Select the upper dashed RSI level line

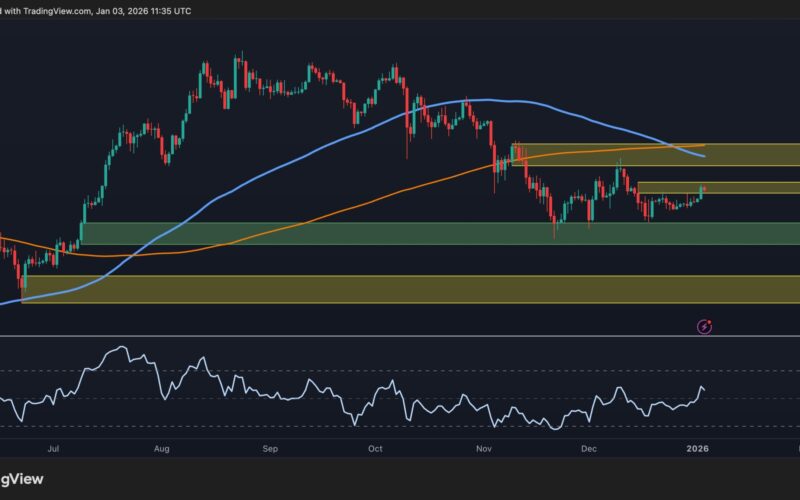400,371
